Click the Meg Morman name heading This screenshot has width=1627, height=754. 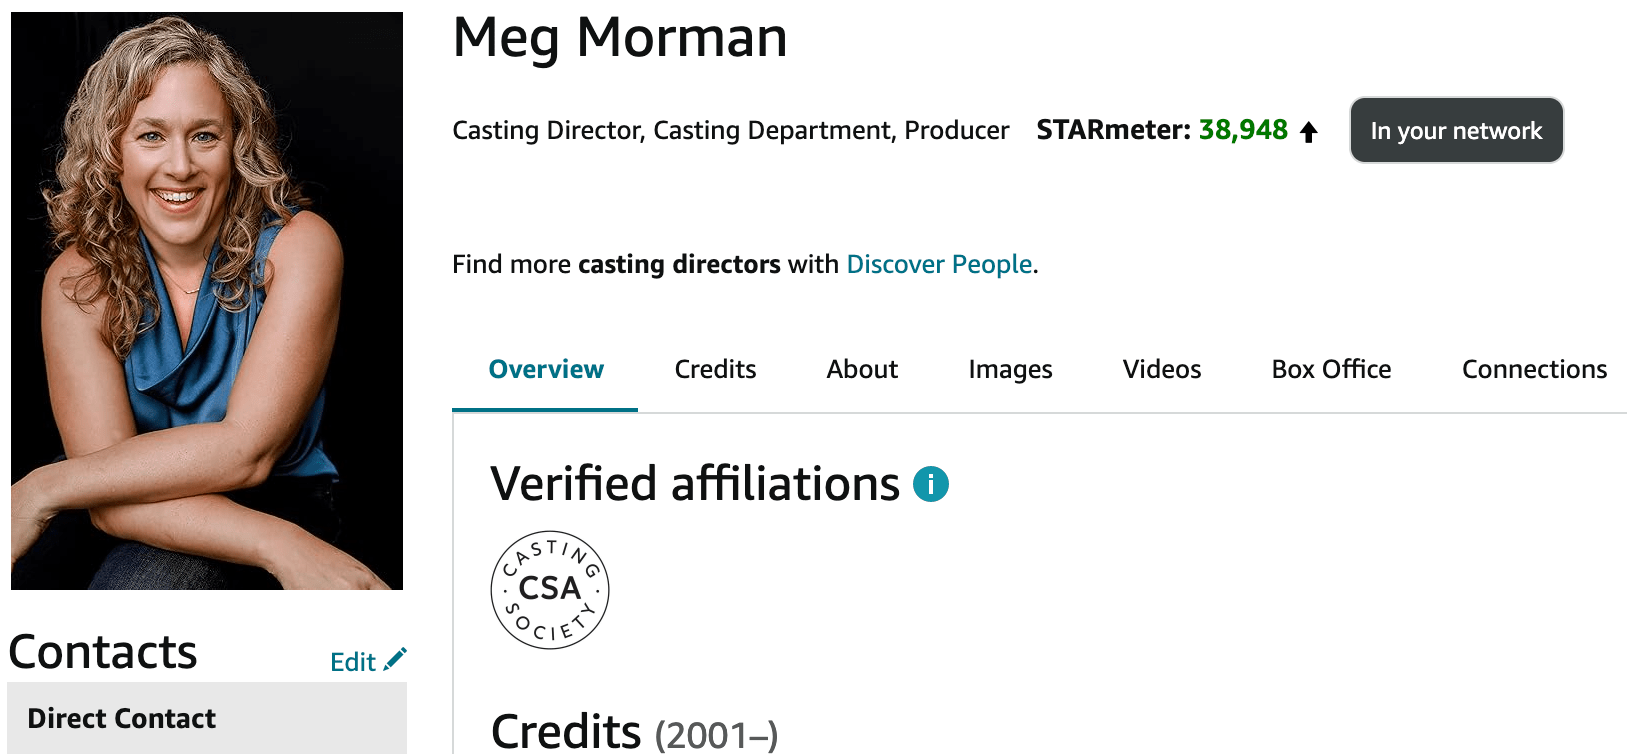(619, 39)
